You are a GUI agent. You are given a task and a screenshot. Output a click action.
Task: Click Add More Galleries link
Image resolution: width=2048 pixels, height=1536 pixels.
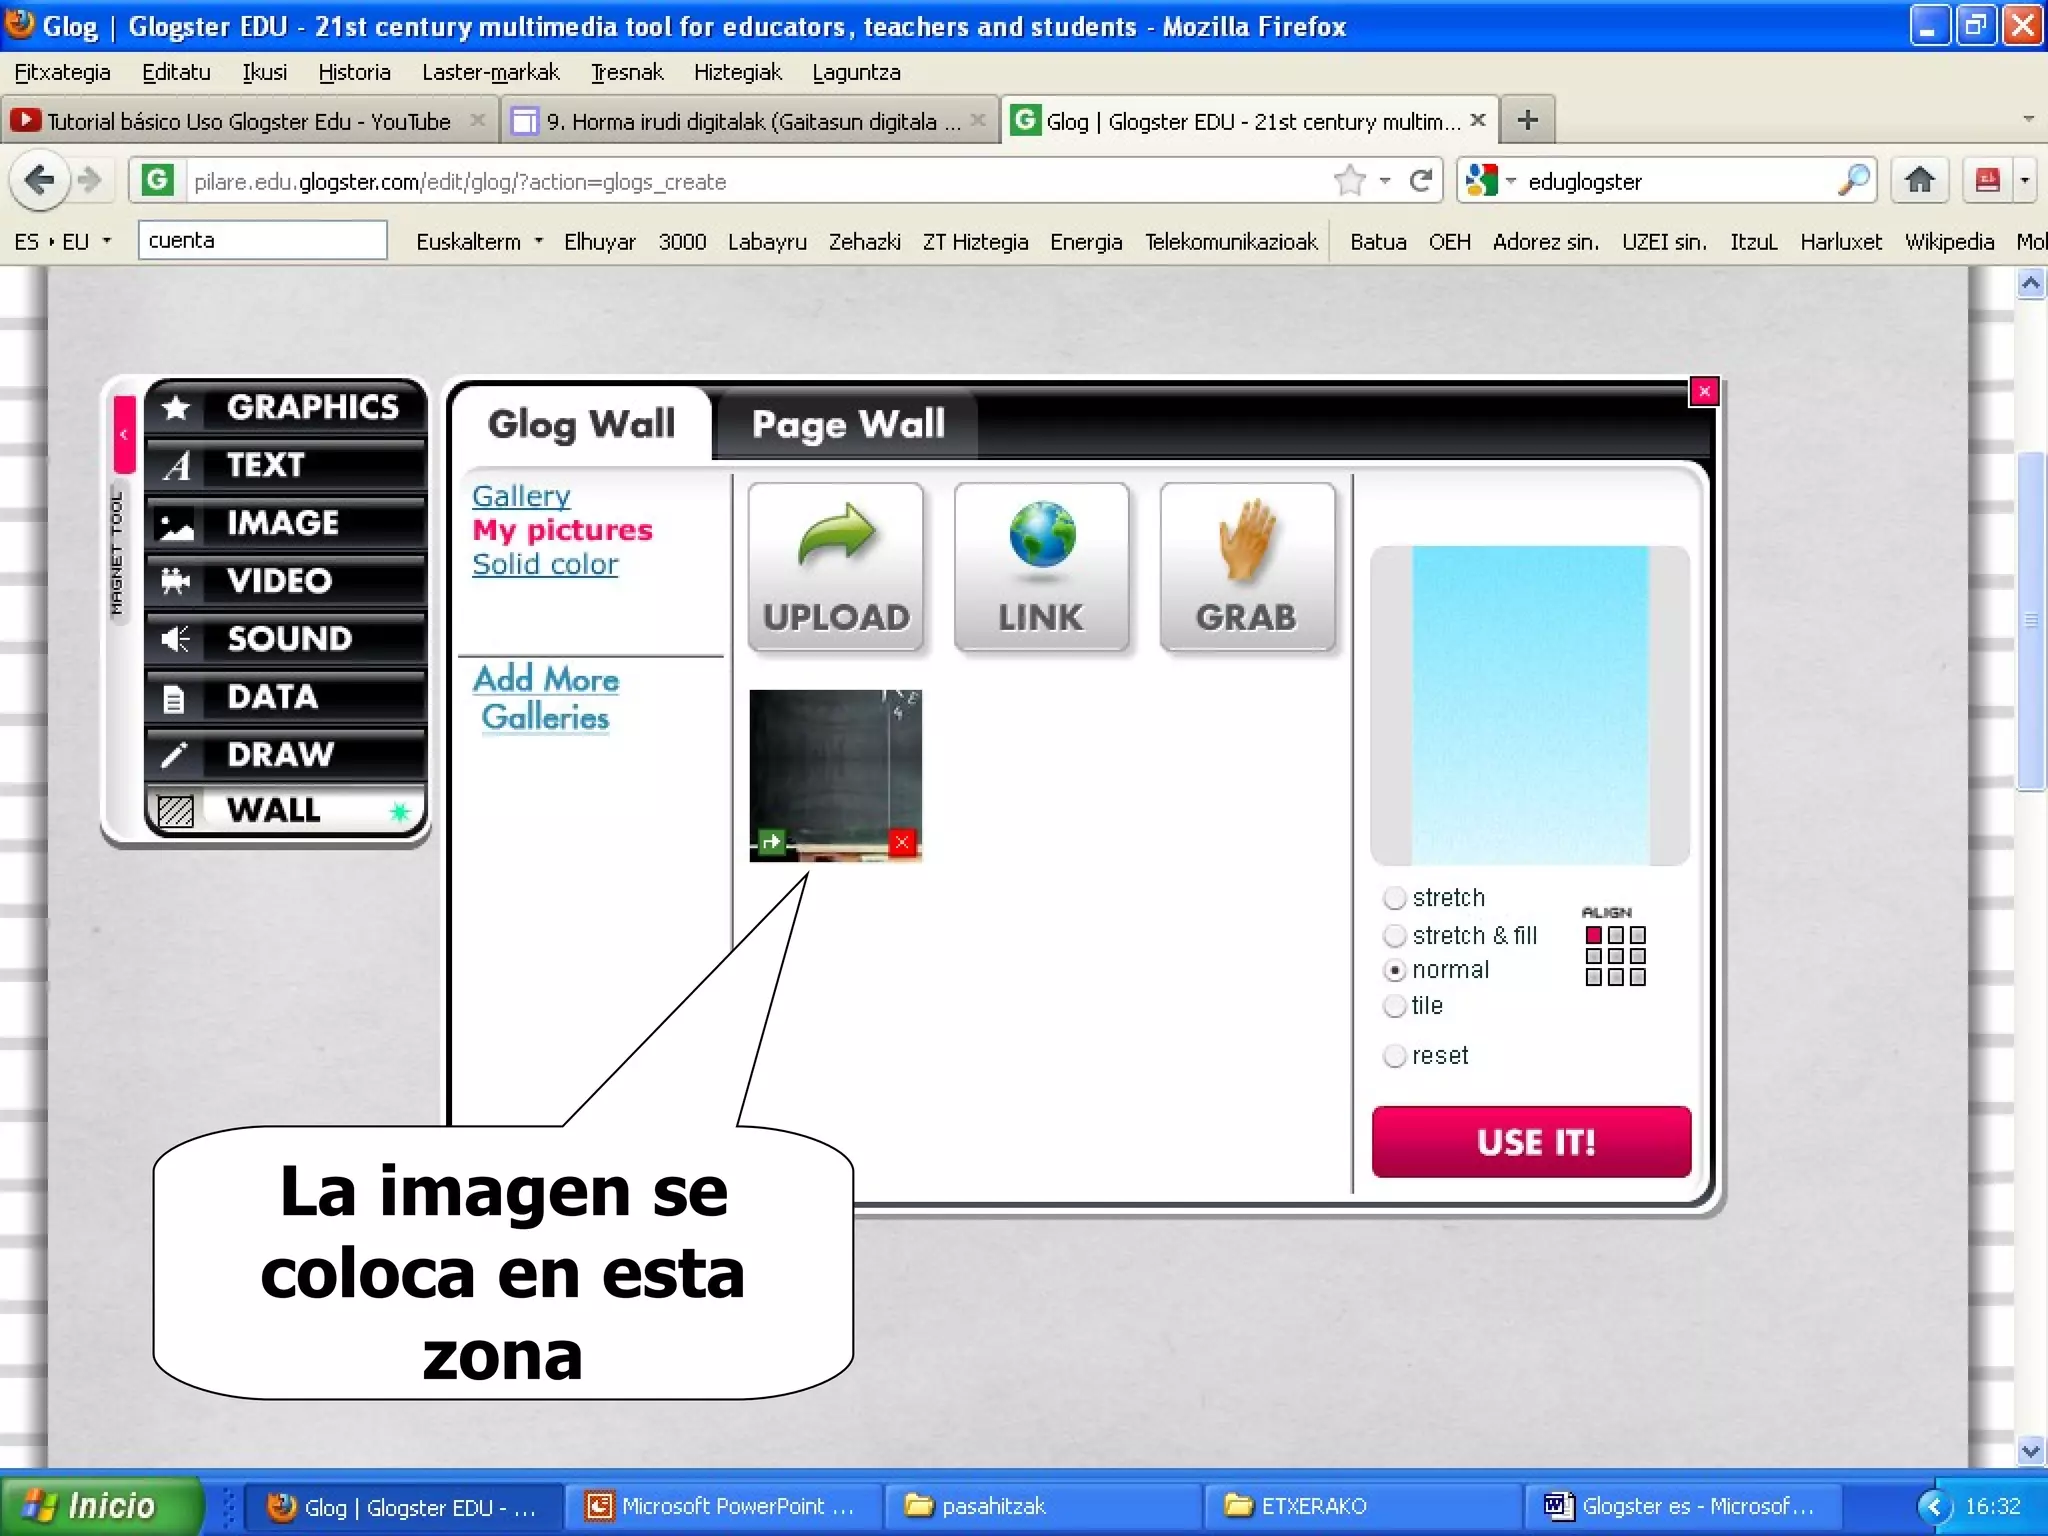coord(546,698)
